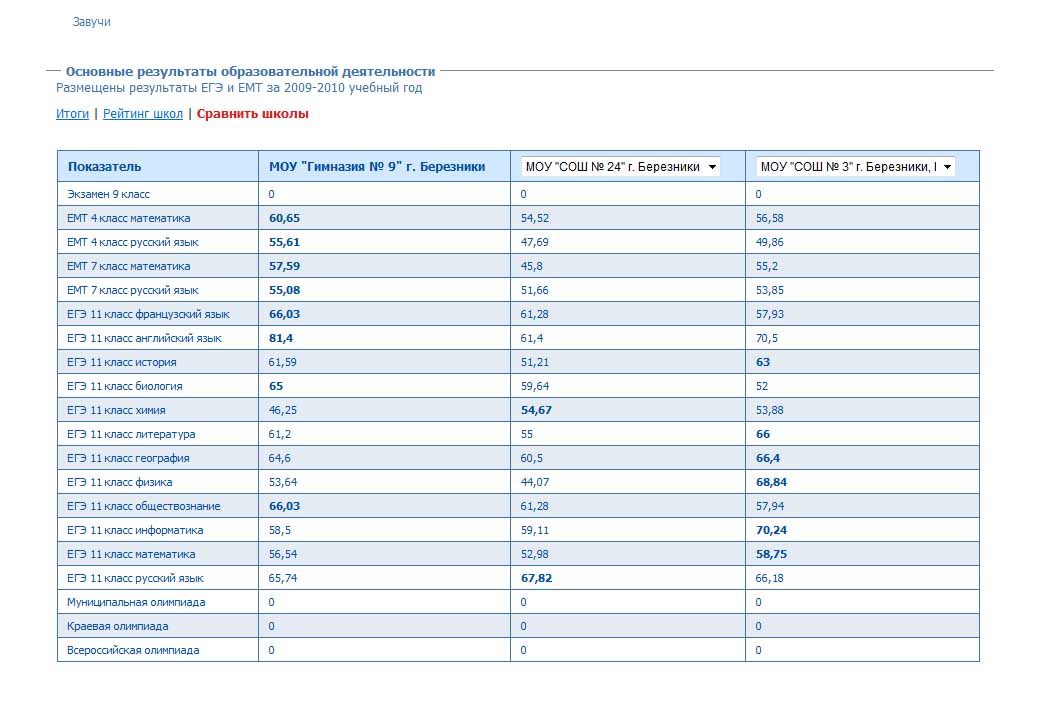Screen dimensions: 1050x711
Task: Select the Экзамен 9 класс row label
Action: 108,194
